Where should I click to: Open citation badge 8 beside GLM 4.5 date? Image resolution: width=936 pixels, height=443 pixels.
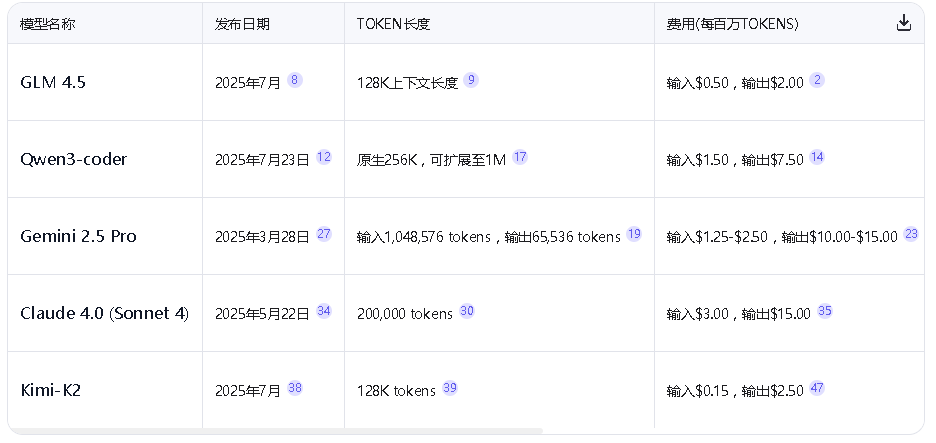294,80
